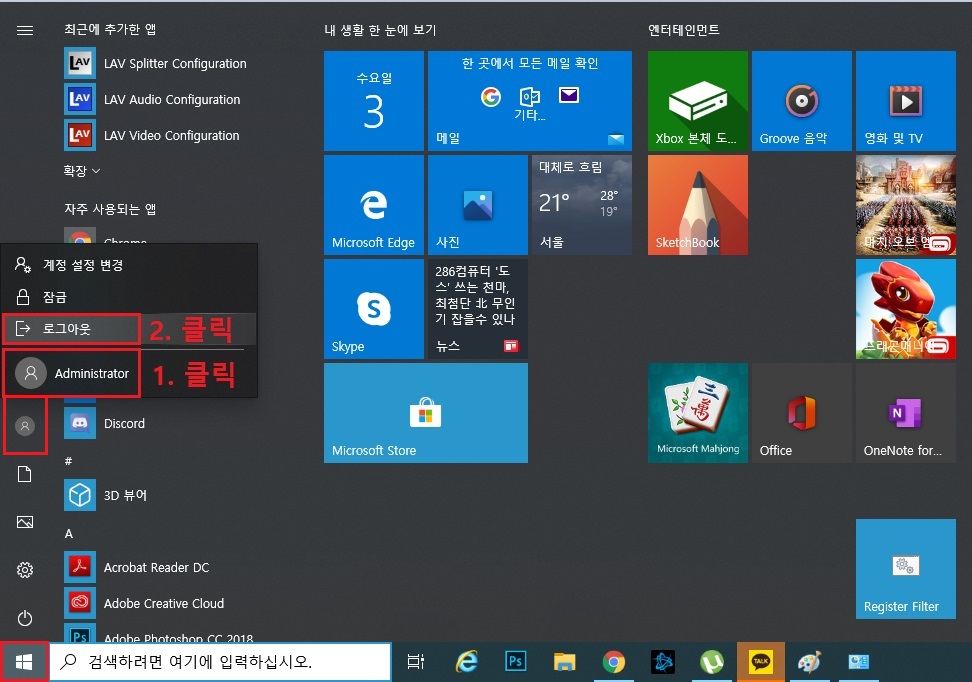Open LAV Splitter Configuration app

(156, 63)
